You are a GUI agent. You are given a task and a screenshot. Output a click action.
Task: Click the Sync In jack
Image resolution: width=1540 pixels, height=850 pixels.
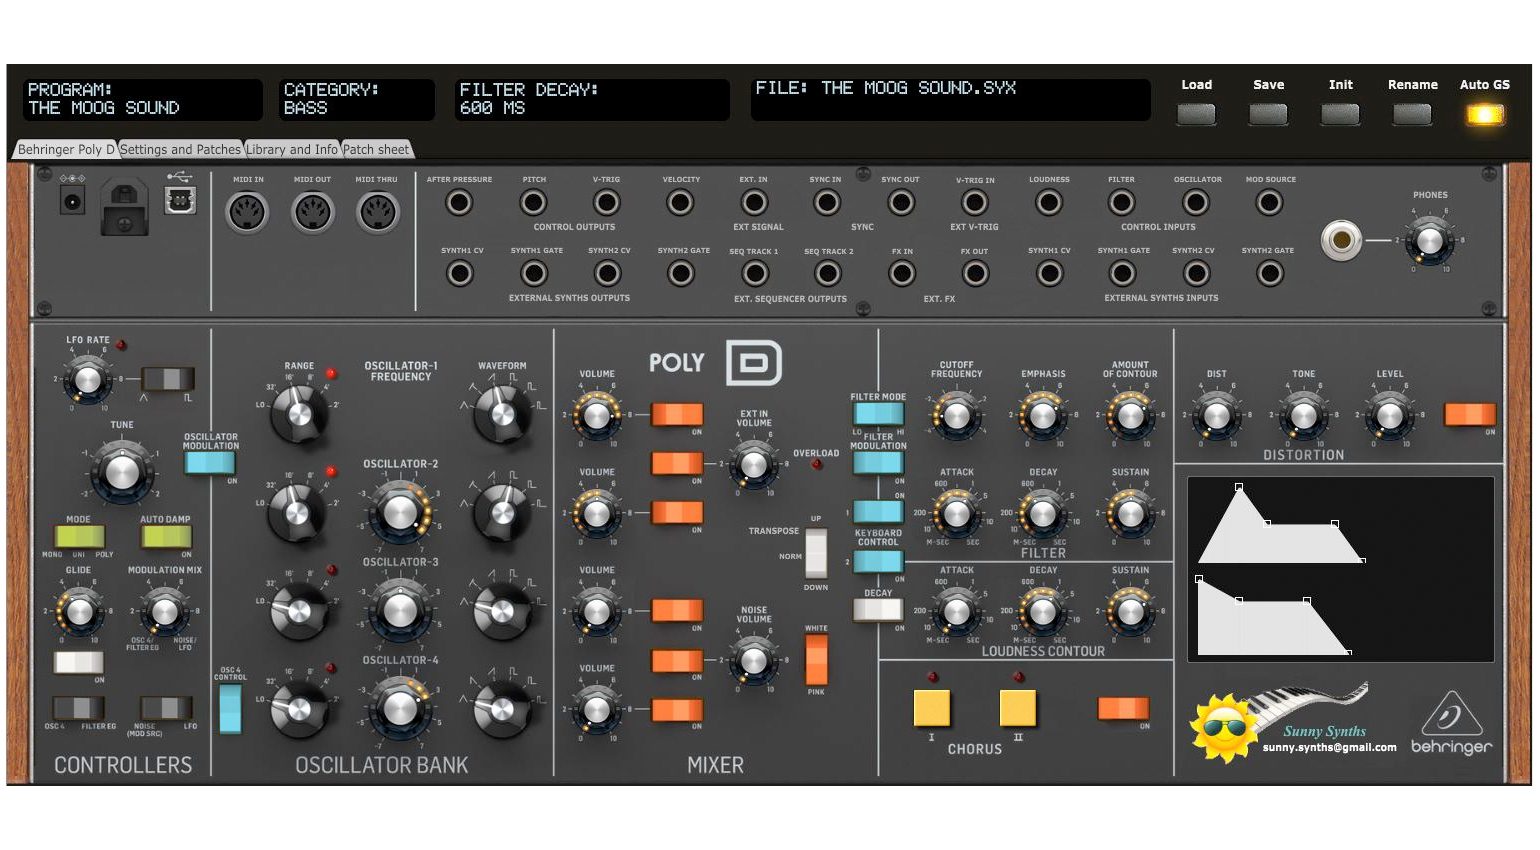tap(826, 202)
